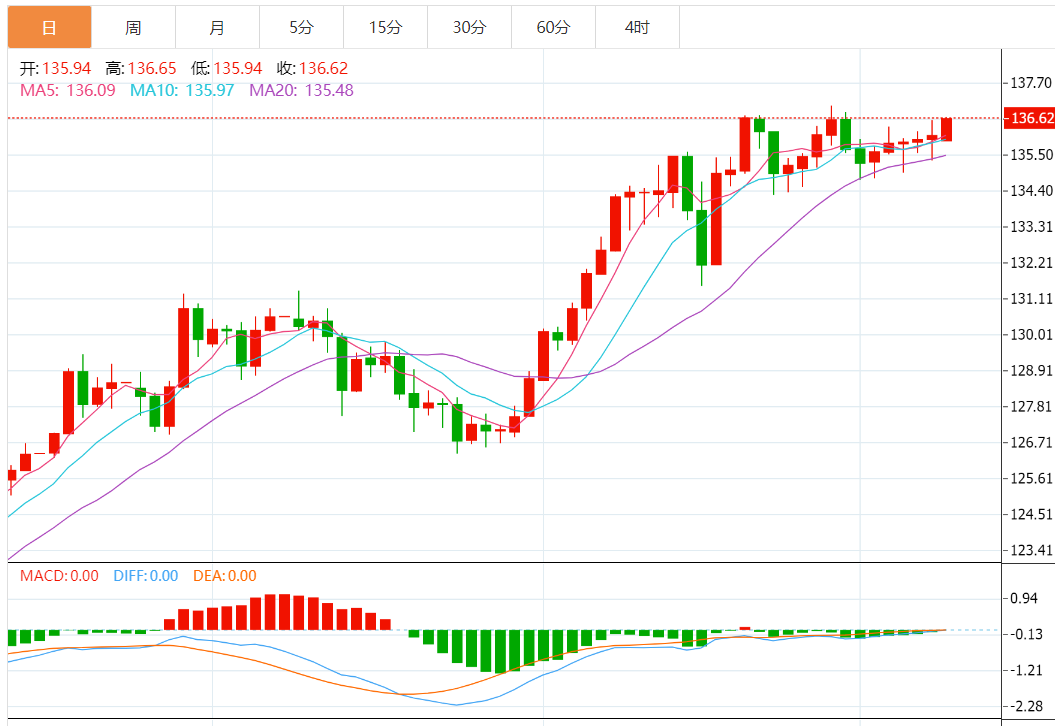The width and height of the screenshot is (1055, 726).
Task: Click the 0.94 MACD axis label
Action: (x=1024, y=598)
